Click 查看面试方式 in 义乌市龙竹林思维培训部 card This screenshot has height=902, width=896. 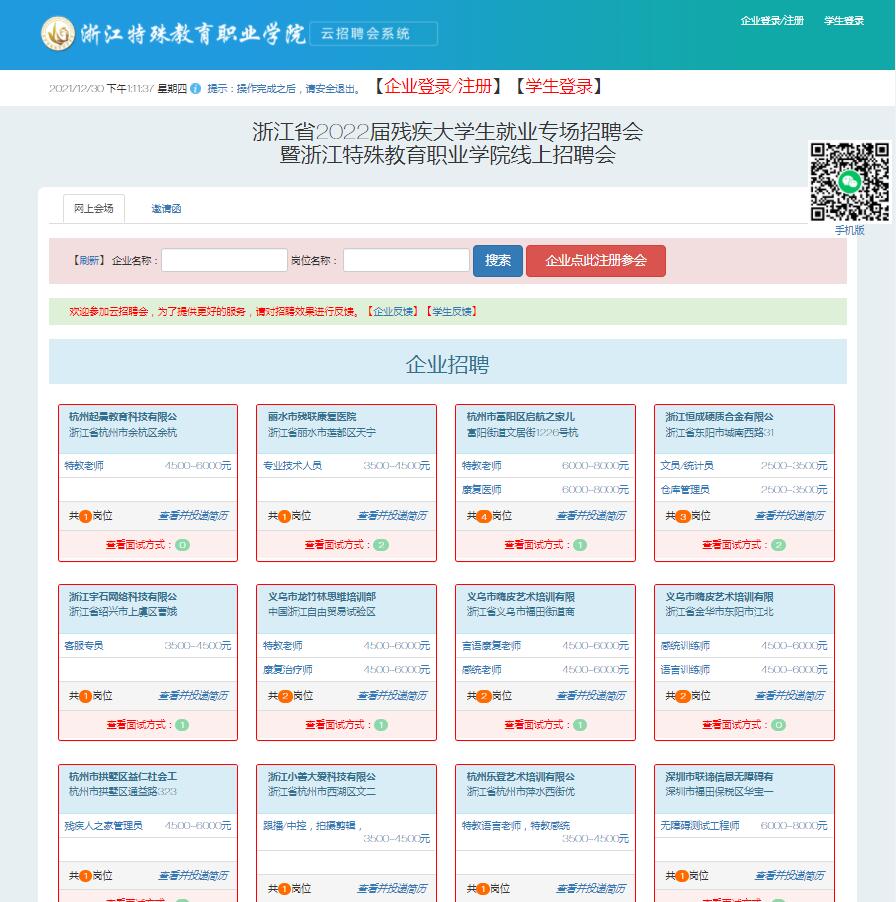click(x=337, y=725)
